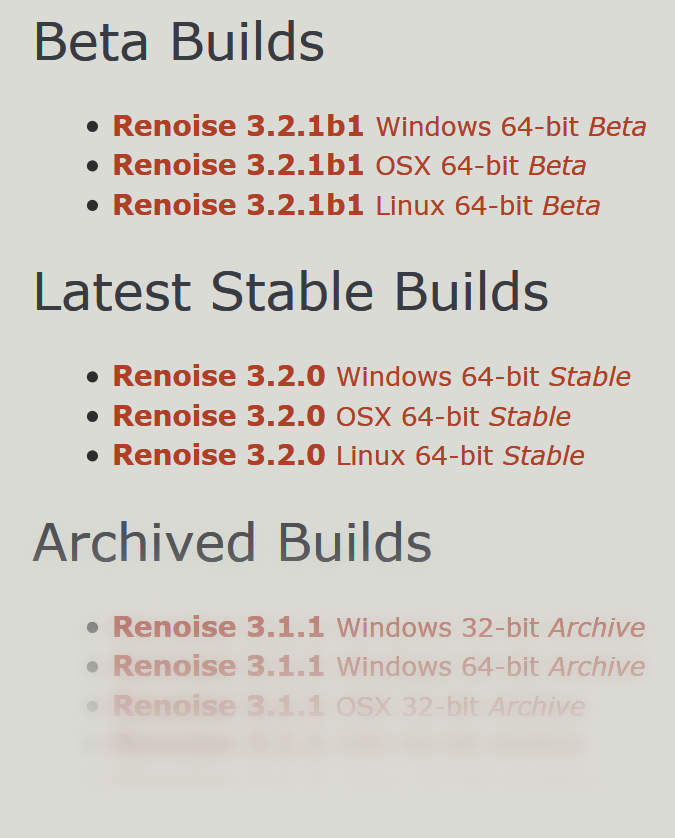Screen dimensions: 675x838
Task: Click italic 'Stable' word in Windows link
Action: click(x=590, y=377)
